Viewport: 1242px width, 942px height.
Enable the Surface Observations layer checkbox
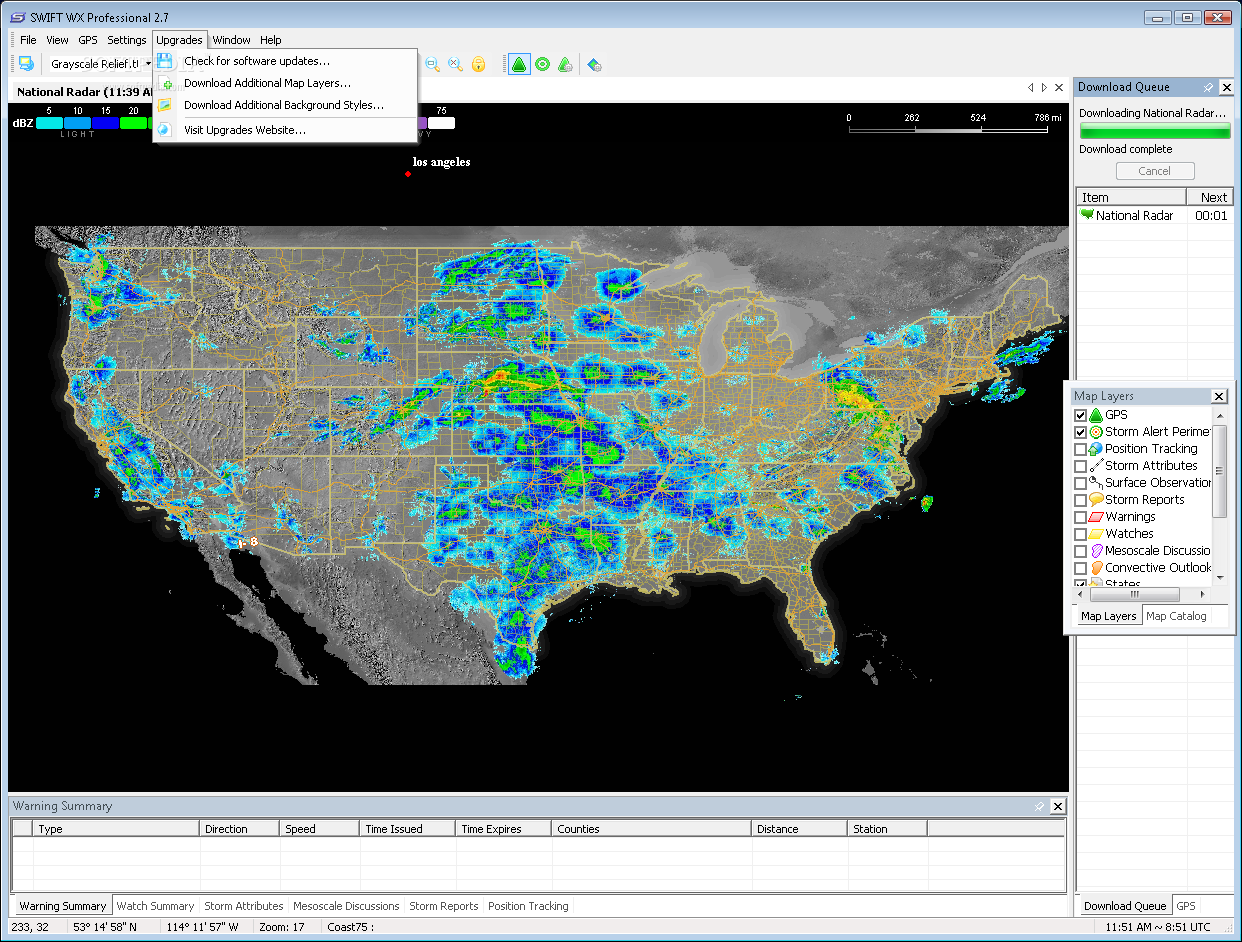pos(1080,483)
